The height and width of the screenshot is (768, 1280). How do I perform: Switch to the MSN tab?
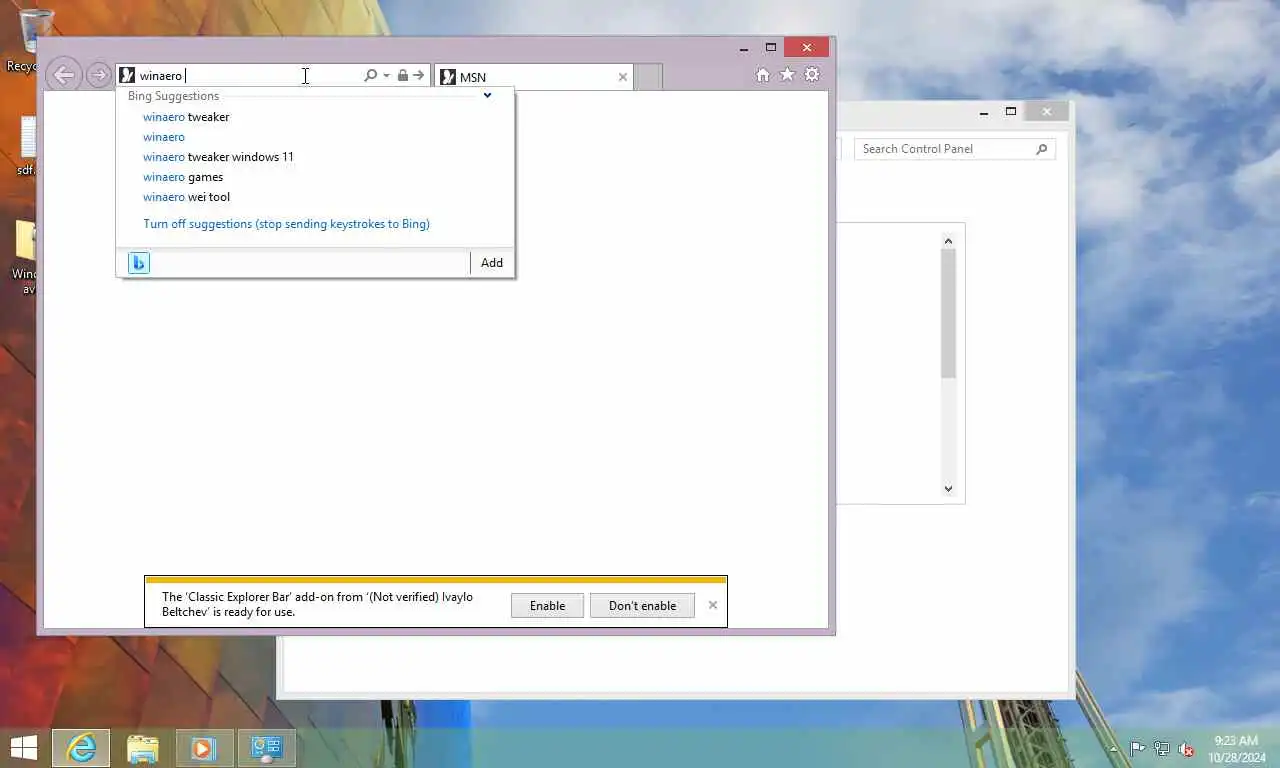(x=534, y=77)
